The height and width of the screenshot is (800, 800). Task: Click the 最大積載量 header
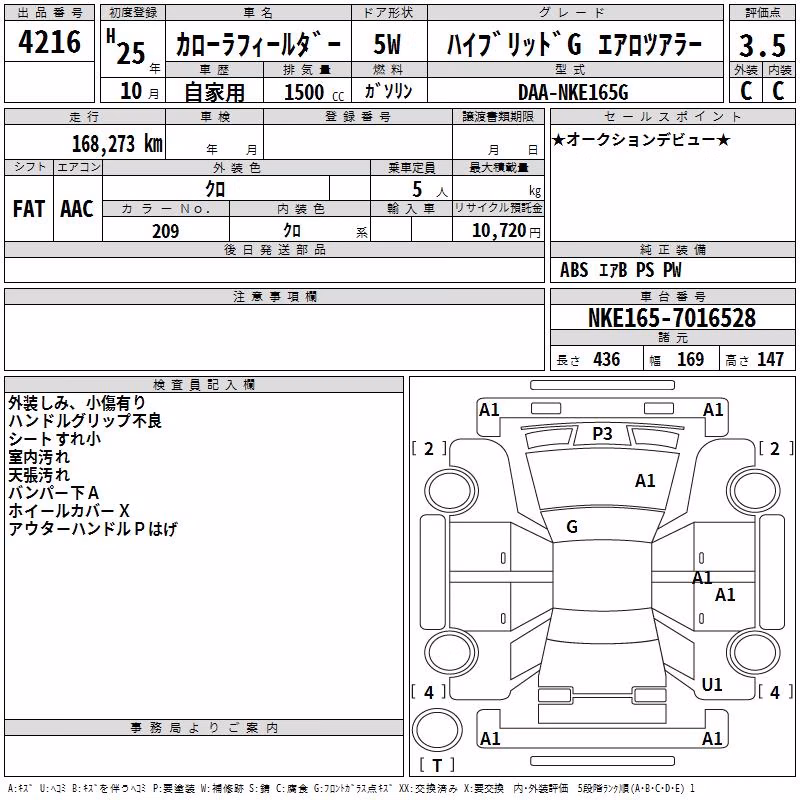click(x=498, y=167)
